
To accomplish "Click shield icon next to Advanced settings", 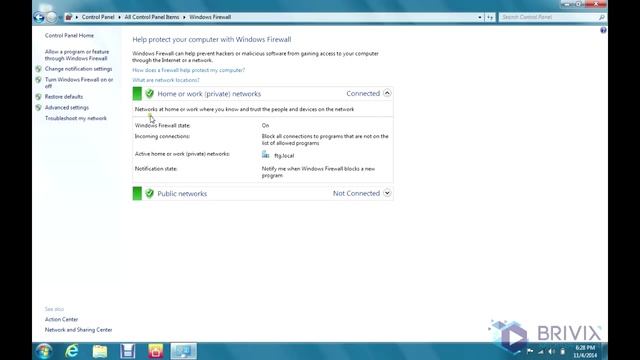I will pyautogui.click(x=38, y=107).
